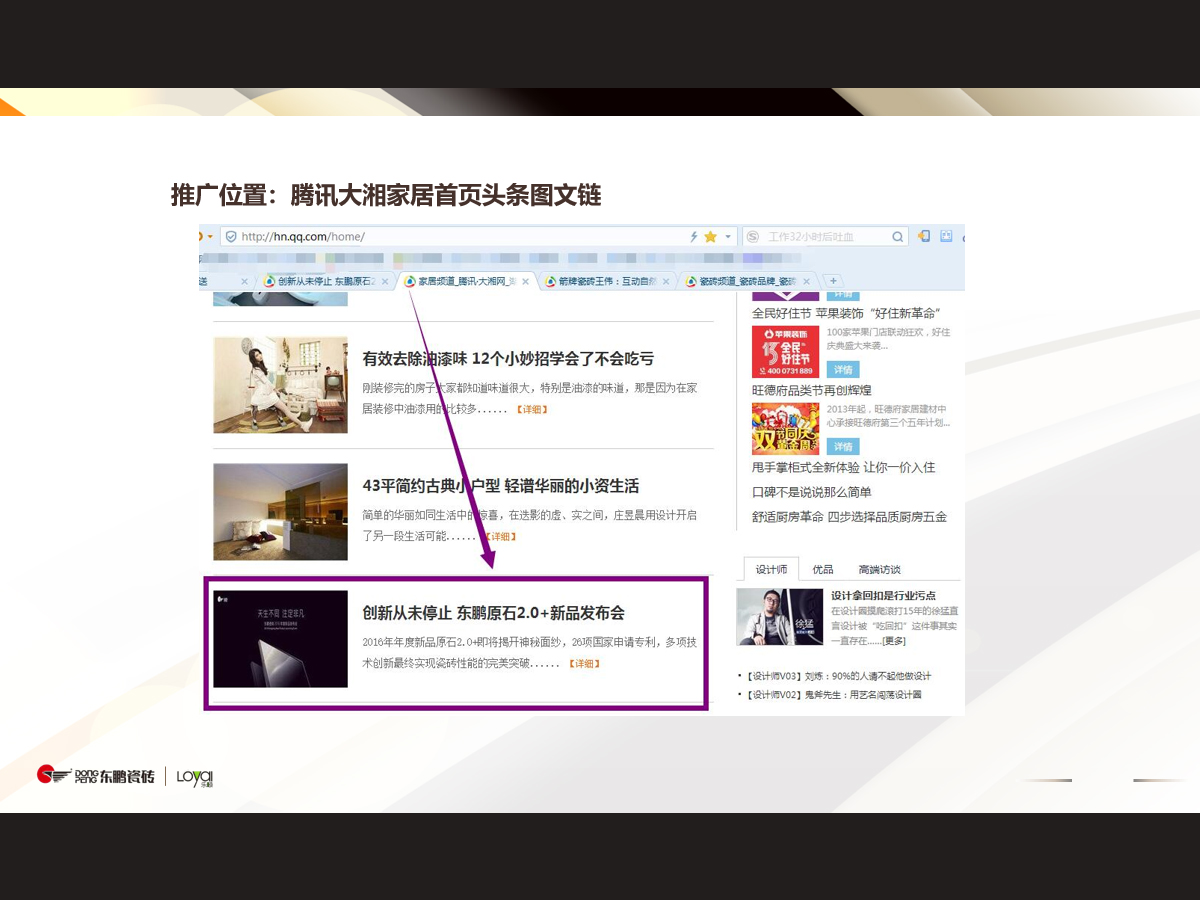Switch to the 箭牌瓷砖王伟 browser tab
This screenshot has height=900, width=1200.
pos(607,282)
